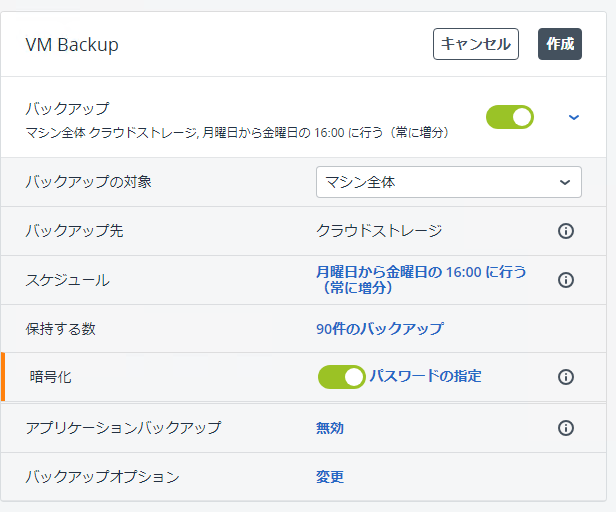View info icon for アプリケーションバックアップ

click(x=566, y=428)
